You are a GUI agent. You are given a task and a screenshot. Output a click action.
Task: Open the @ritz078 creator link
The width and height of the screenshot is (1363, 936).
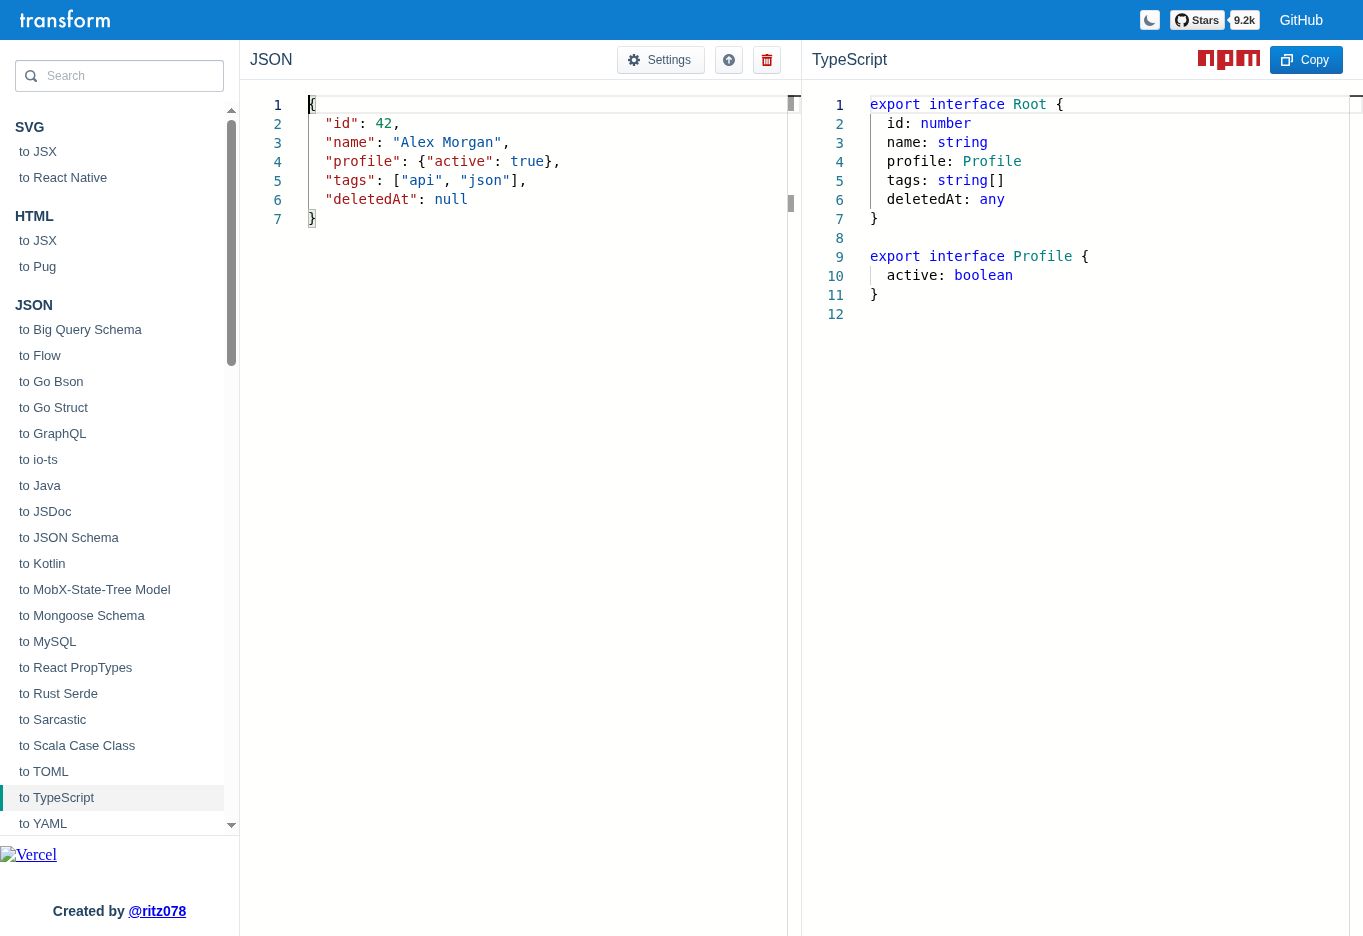coord(157,911)
